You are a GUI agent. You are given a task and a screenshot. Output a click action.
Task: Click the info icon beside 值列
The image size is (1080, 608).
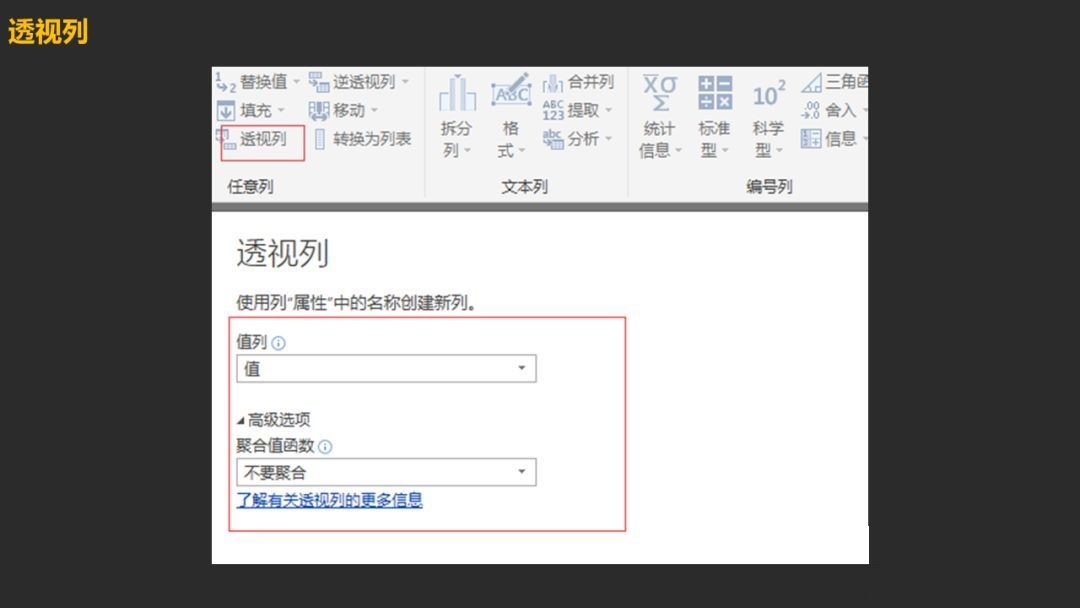278,343
